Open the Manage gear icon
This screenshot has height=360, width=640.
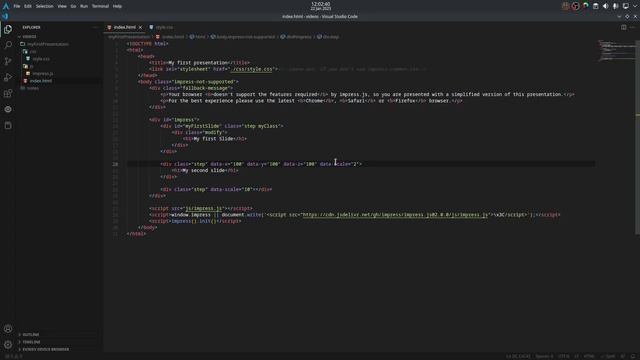coord(8,344)
